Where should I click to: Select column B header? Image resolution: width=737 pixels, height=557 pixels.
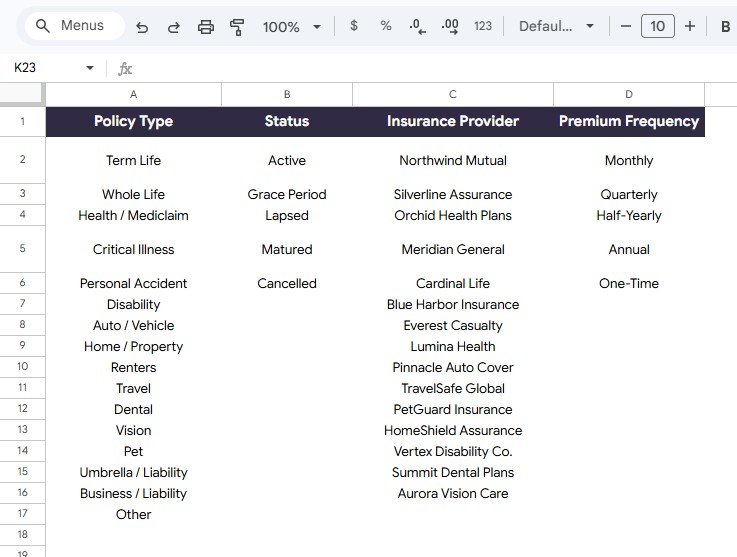point(287,94)
